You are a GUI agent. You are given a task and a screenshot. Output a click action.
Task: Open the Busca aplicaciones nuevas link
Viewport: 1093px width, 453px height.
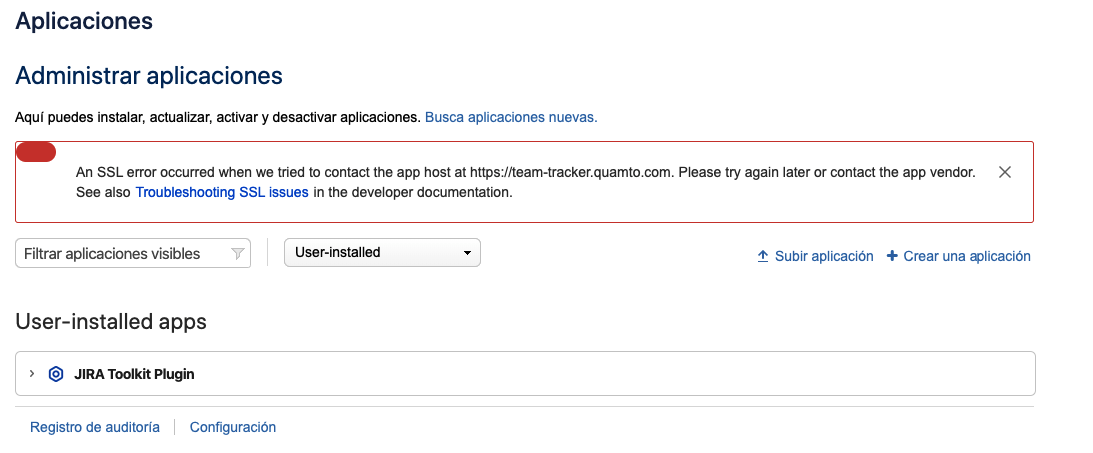(x=511, y=117)
